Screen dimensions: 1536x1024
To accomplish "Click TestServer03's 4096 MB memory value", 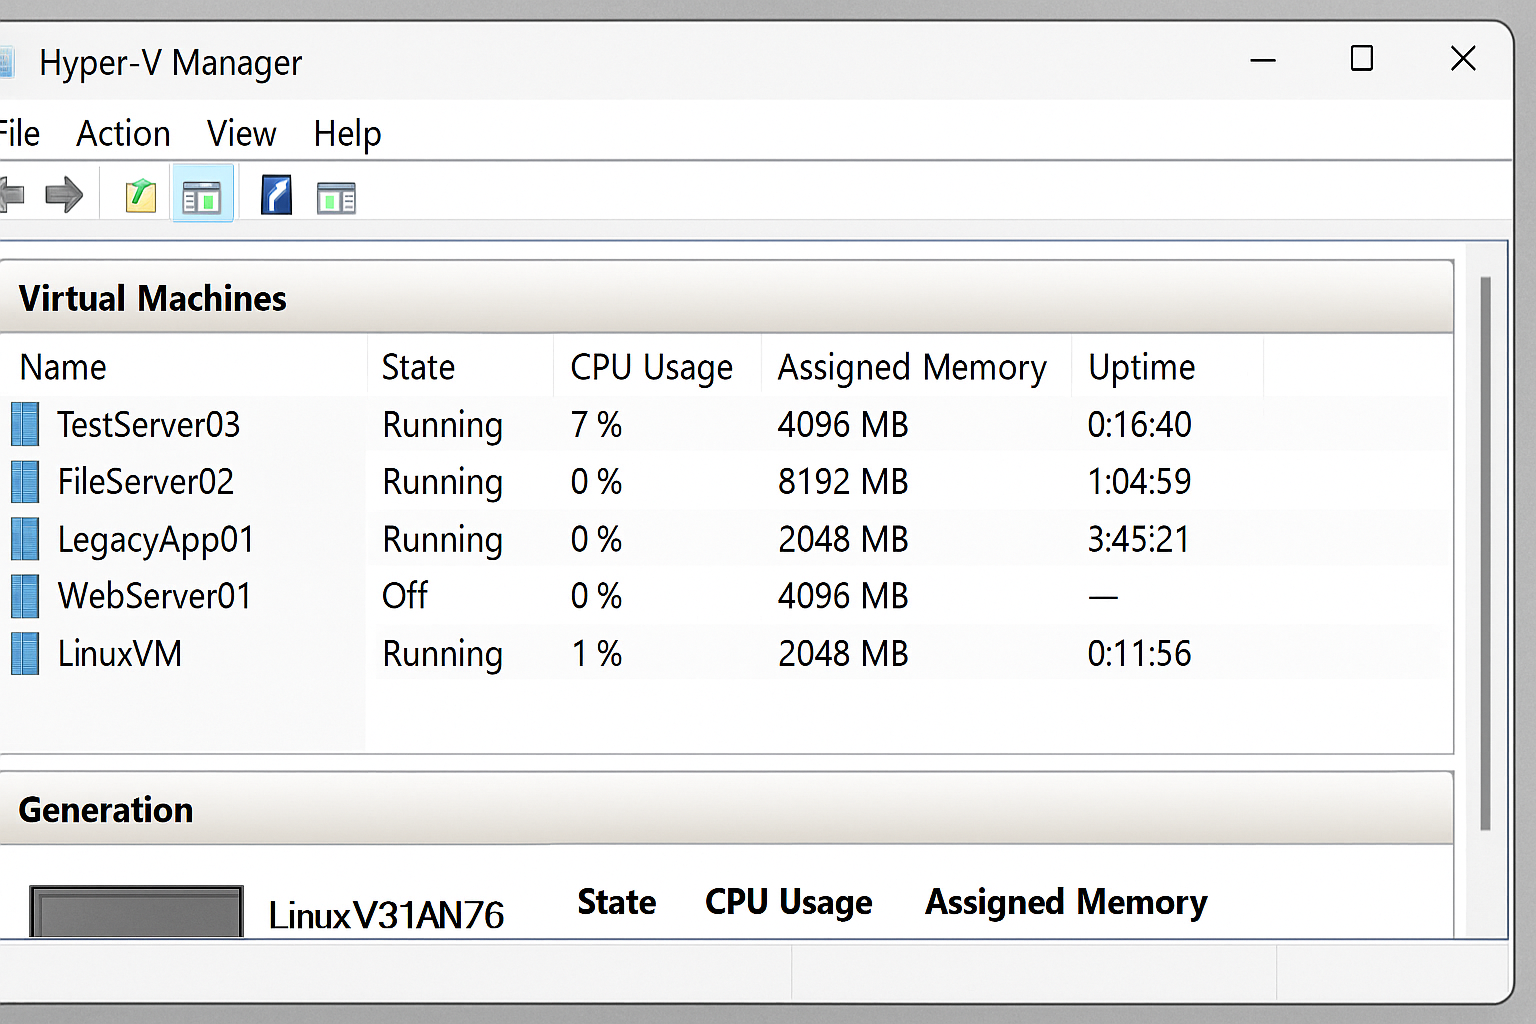I will click(843, 425).
